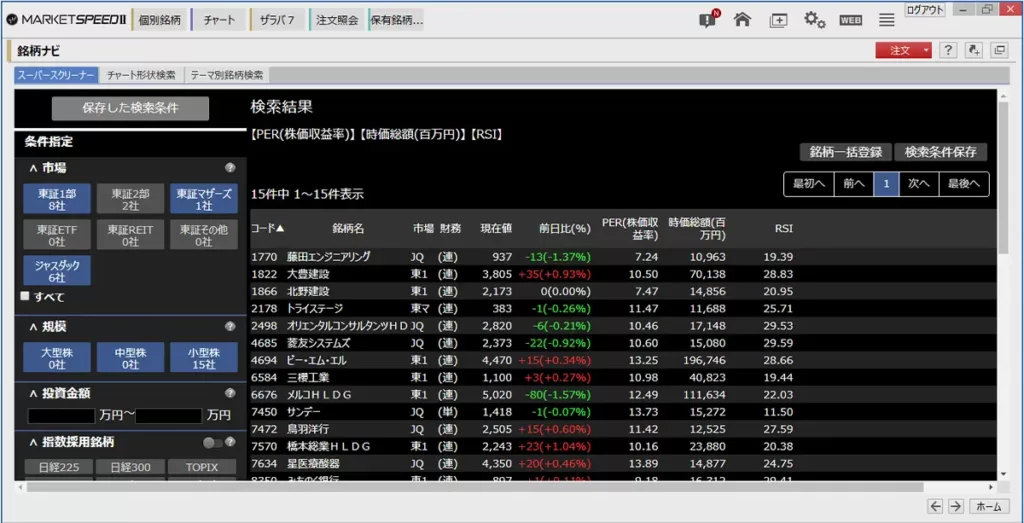This screenshot has height=523, width=1024.
Task: Click 銘柄一括登録 button
Action: point(846,152)
